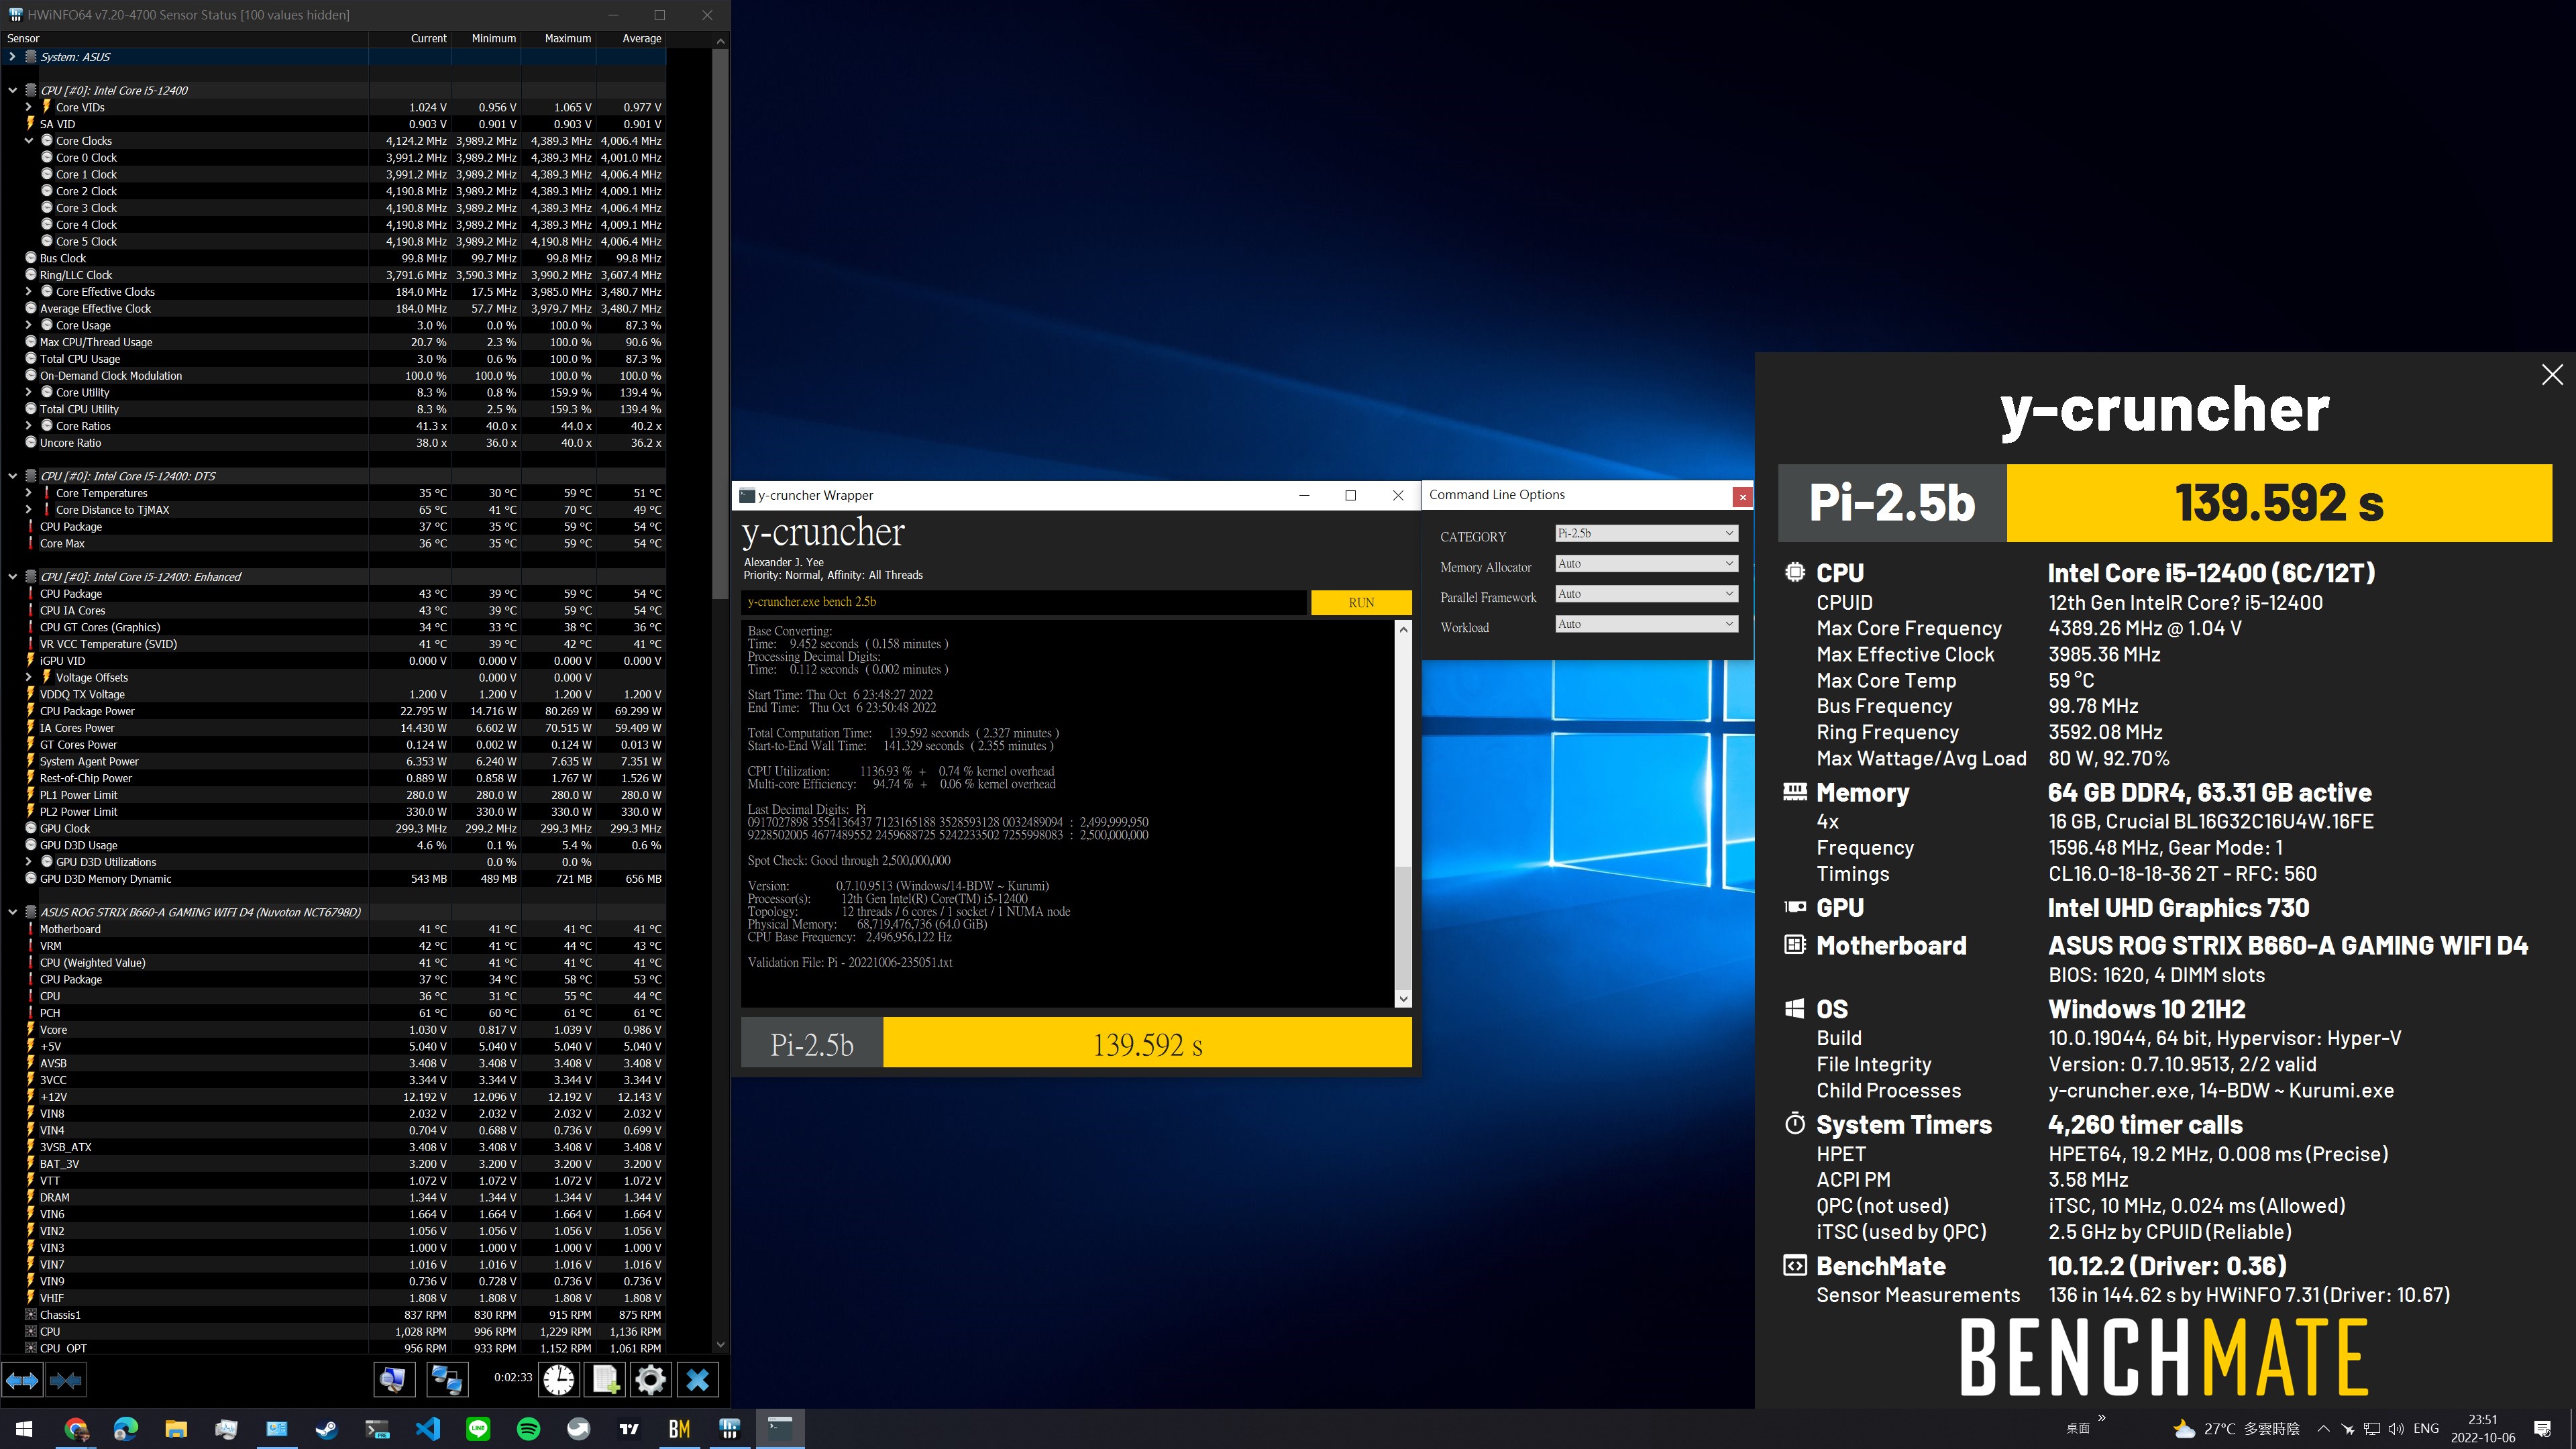This screenshot has height=1449, width=2576.
Task: Open Windows Start menu
Action: 24,1429
